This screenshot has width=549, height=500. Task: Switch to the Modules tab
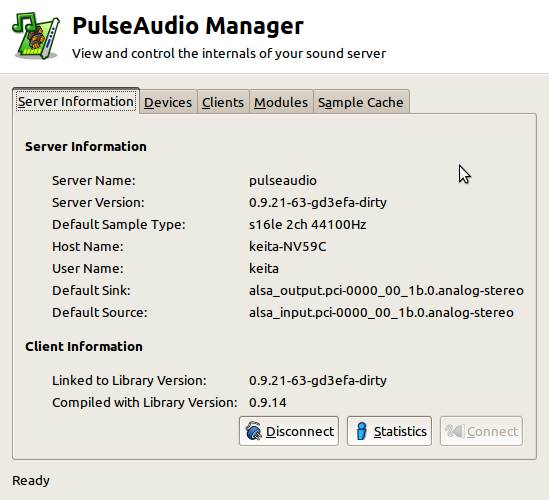(281, 102)
